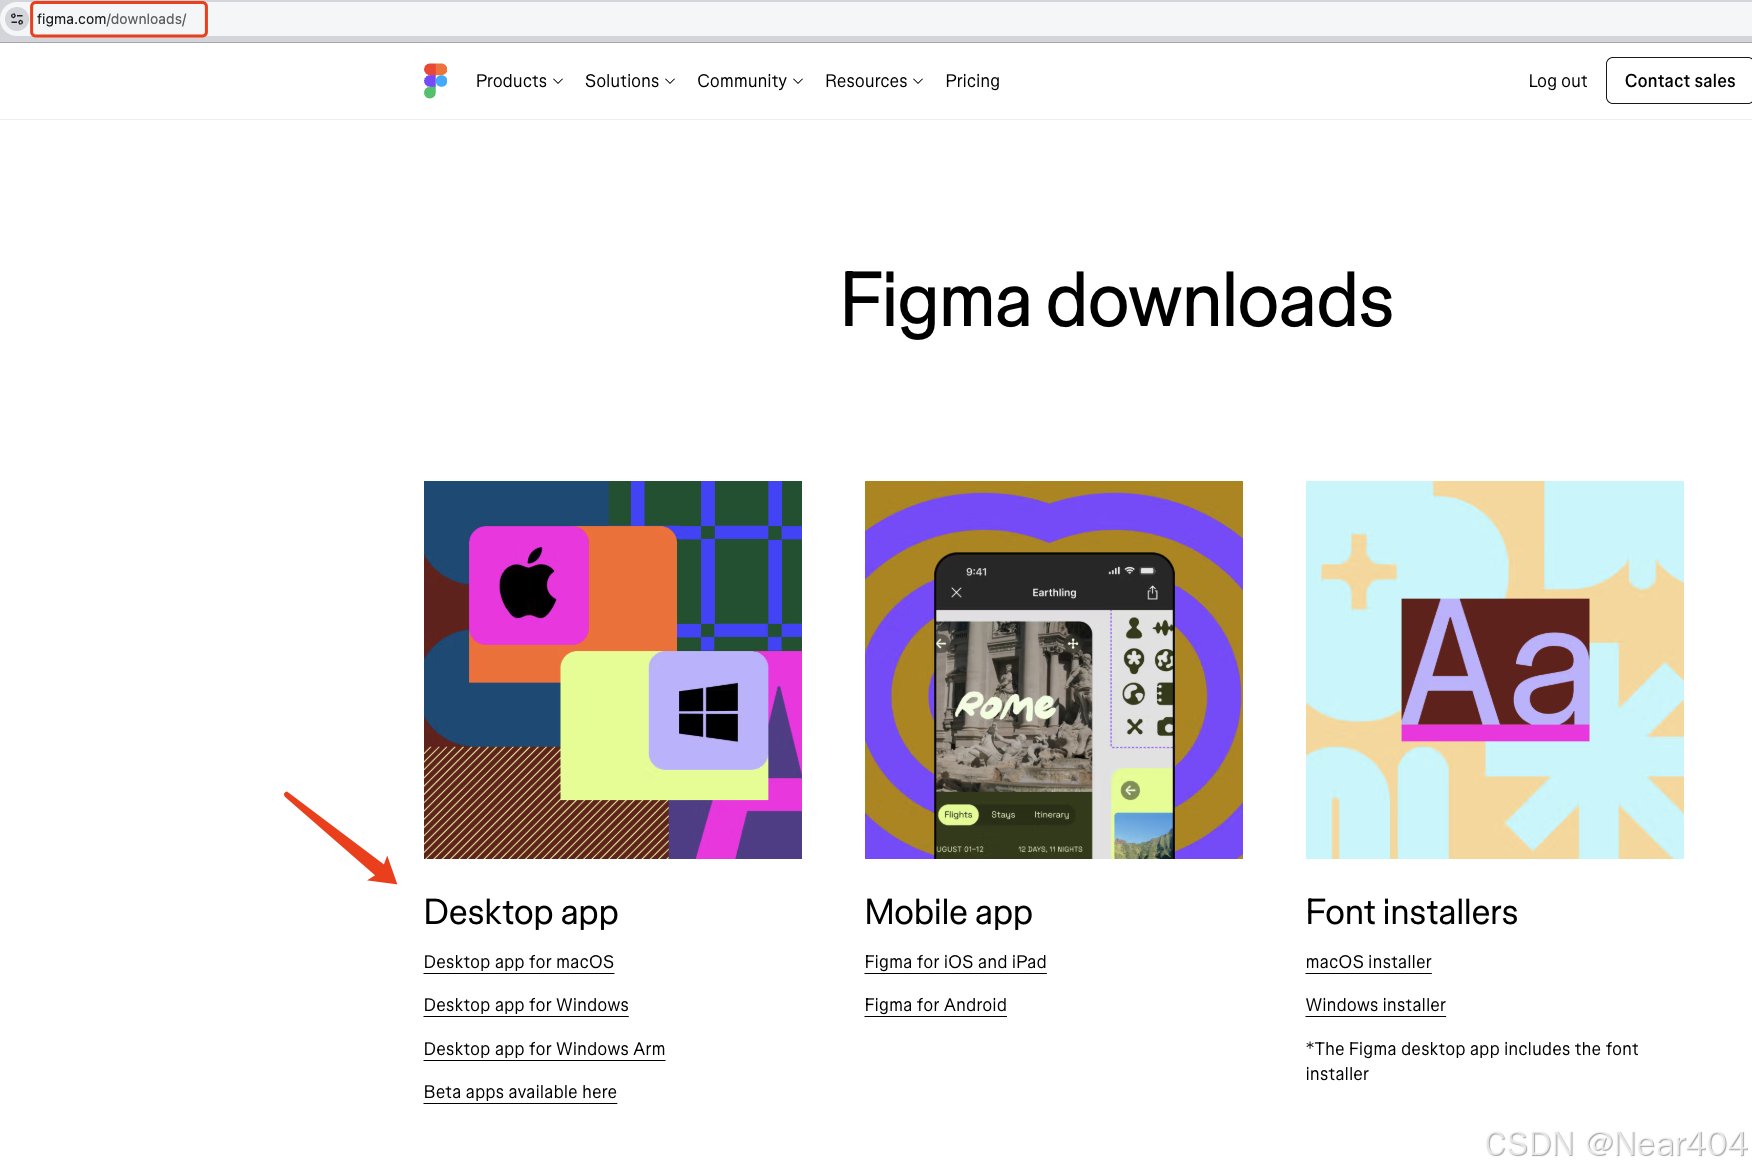
Task: Open Beta apps available here link
Action: (x=520, y=1092)
